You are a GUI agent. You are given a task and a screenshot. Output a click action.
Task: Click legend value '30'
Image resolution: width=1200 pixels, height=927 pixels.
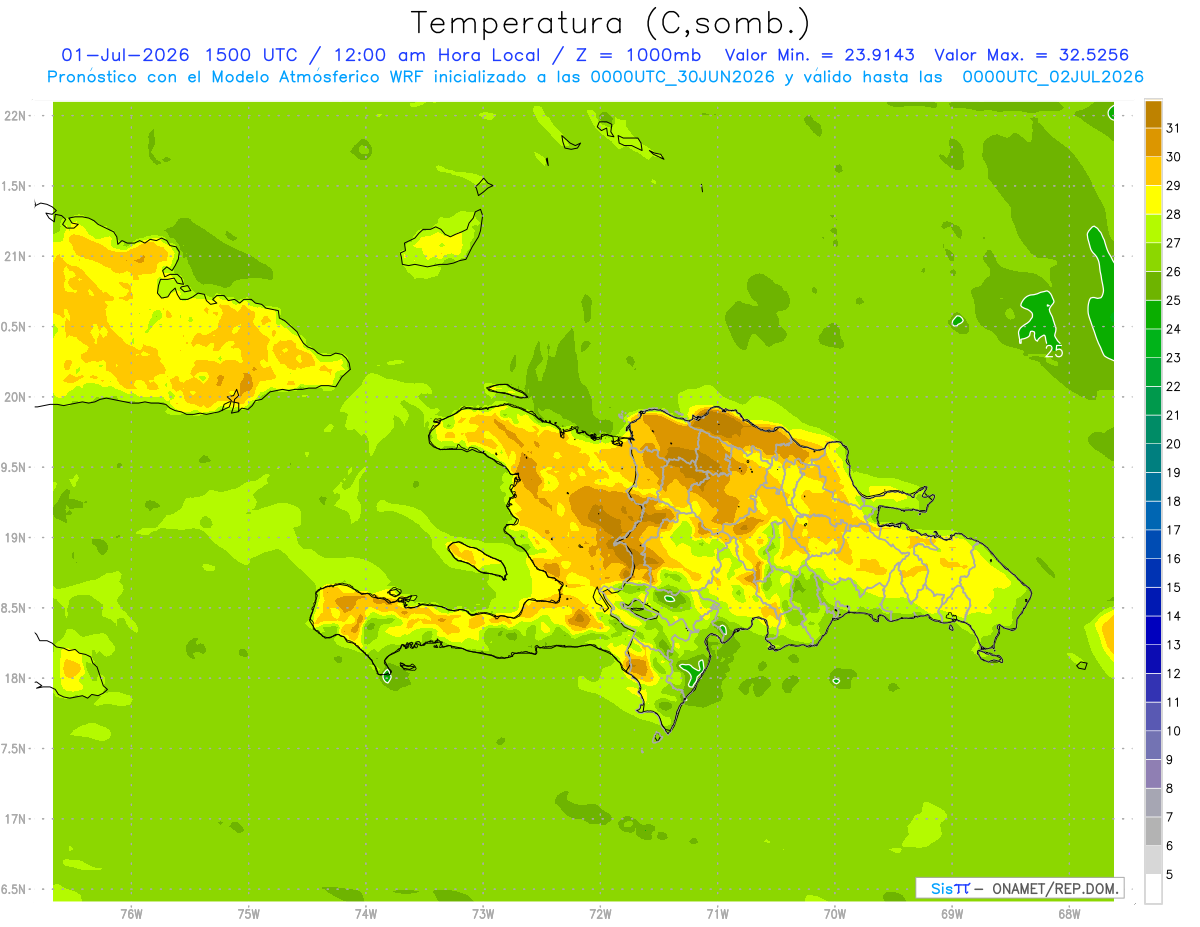coord(1173,157)
